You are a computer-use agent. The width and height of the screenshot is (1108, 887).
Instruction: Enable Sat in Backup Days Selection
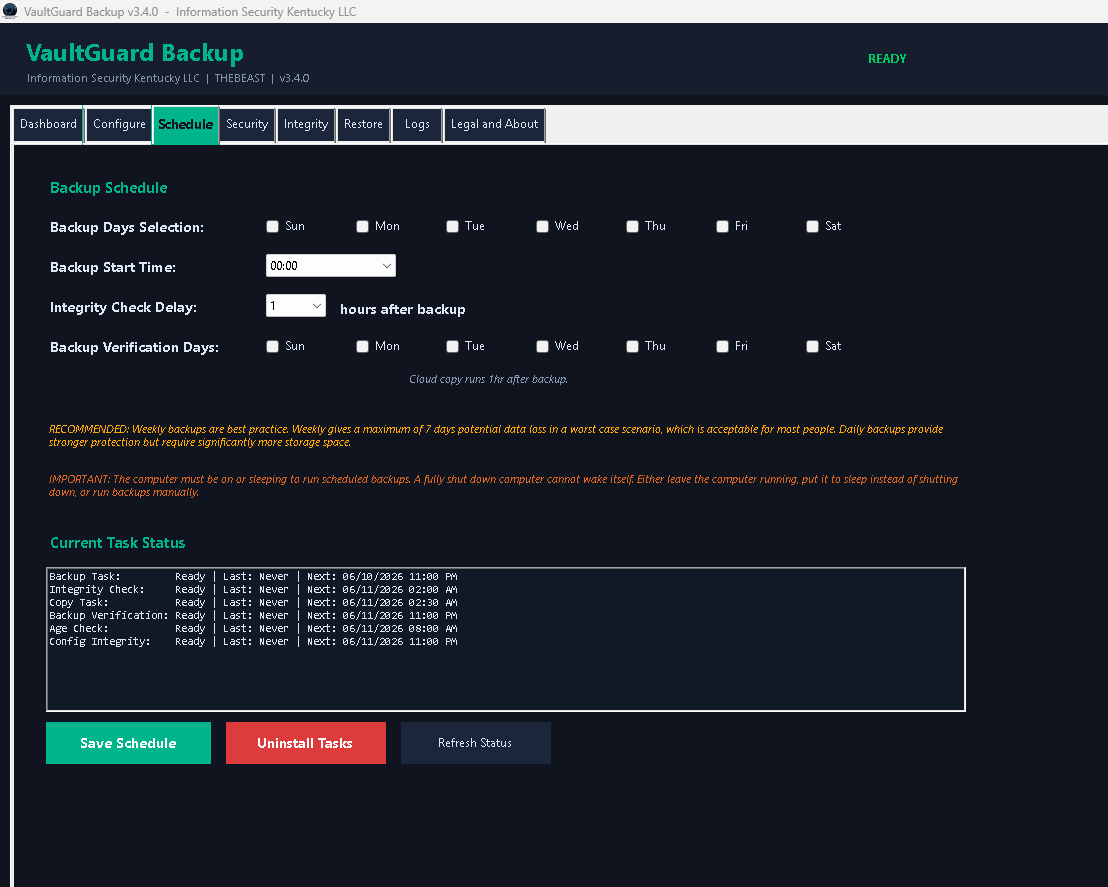point(813,226)
